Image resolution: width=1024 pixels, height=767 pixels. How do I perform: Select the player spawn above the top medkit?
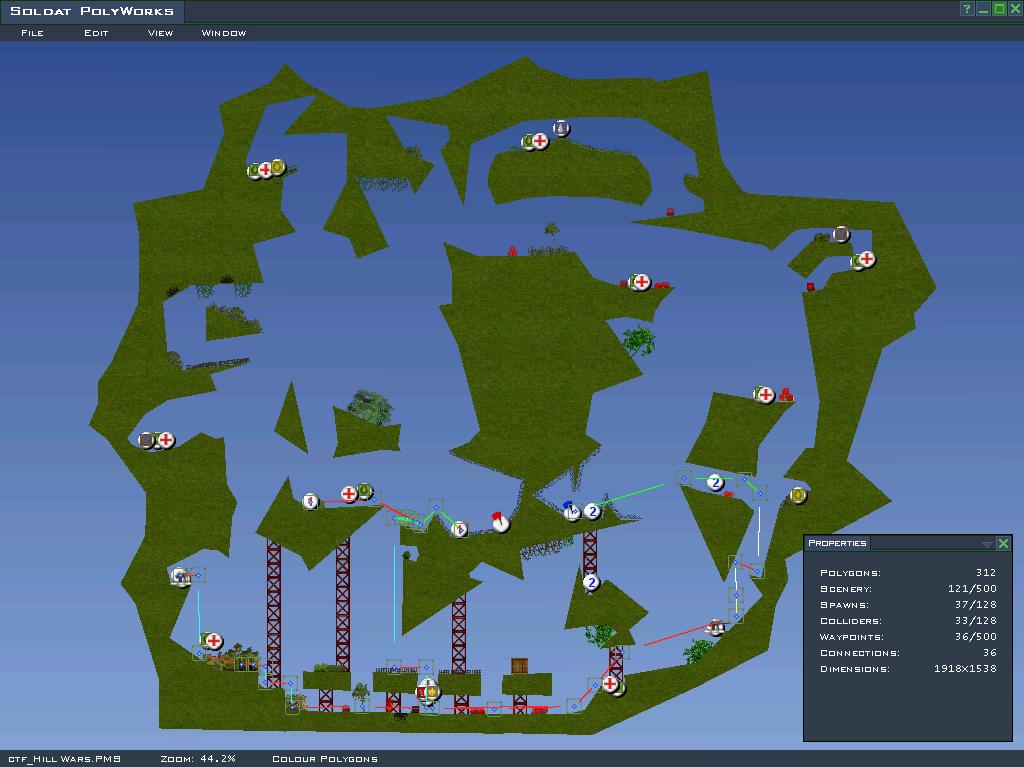click(x=561, y=128)
